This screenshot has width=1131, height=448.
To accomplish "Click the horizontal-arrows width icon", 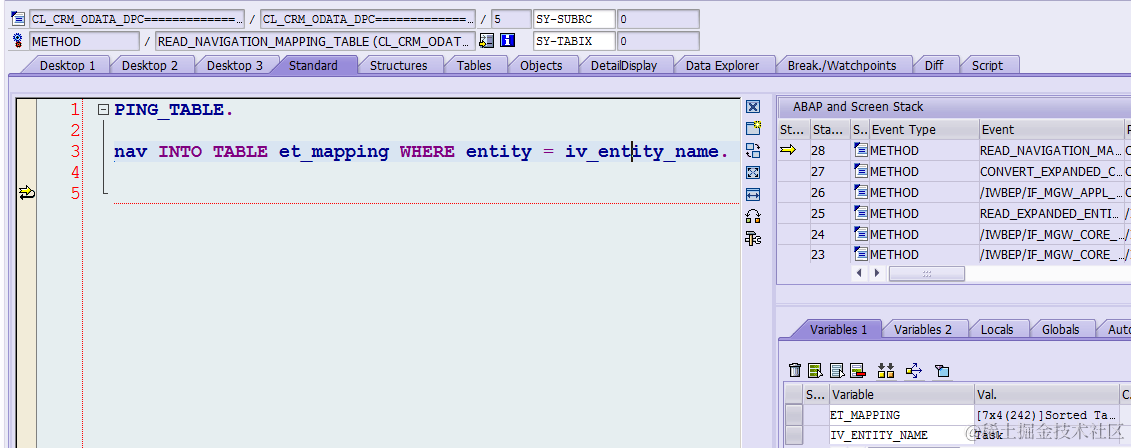I will pos(753,194).
